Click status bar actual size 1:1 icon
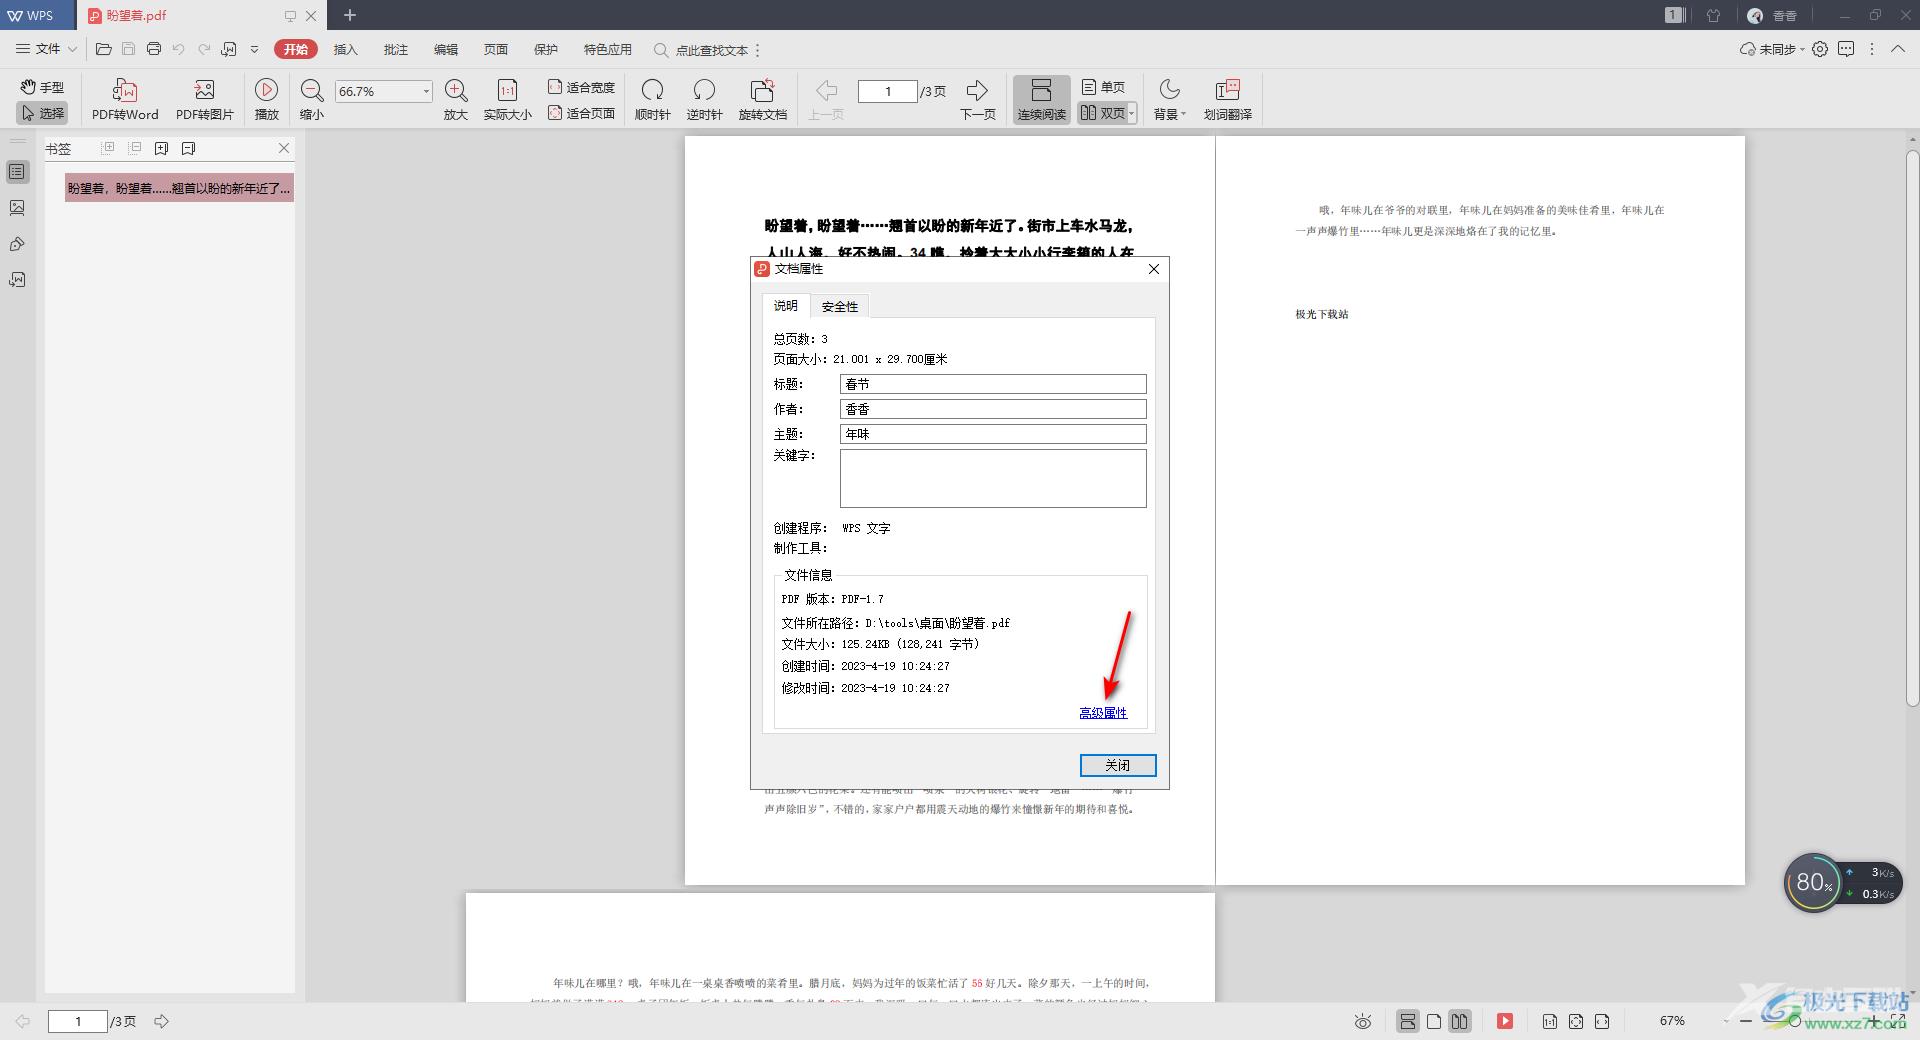Screen dimensions: 1920x1040 click(1549, 1021)
